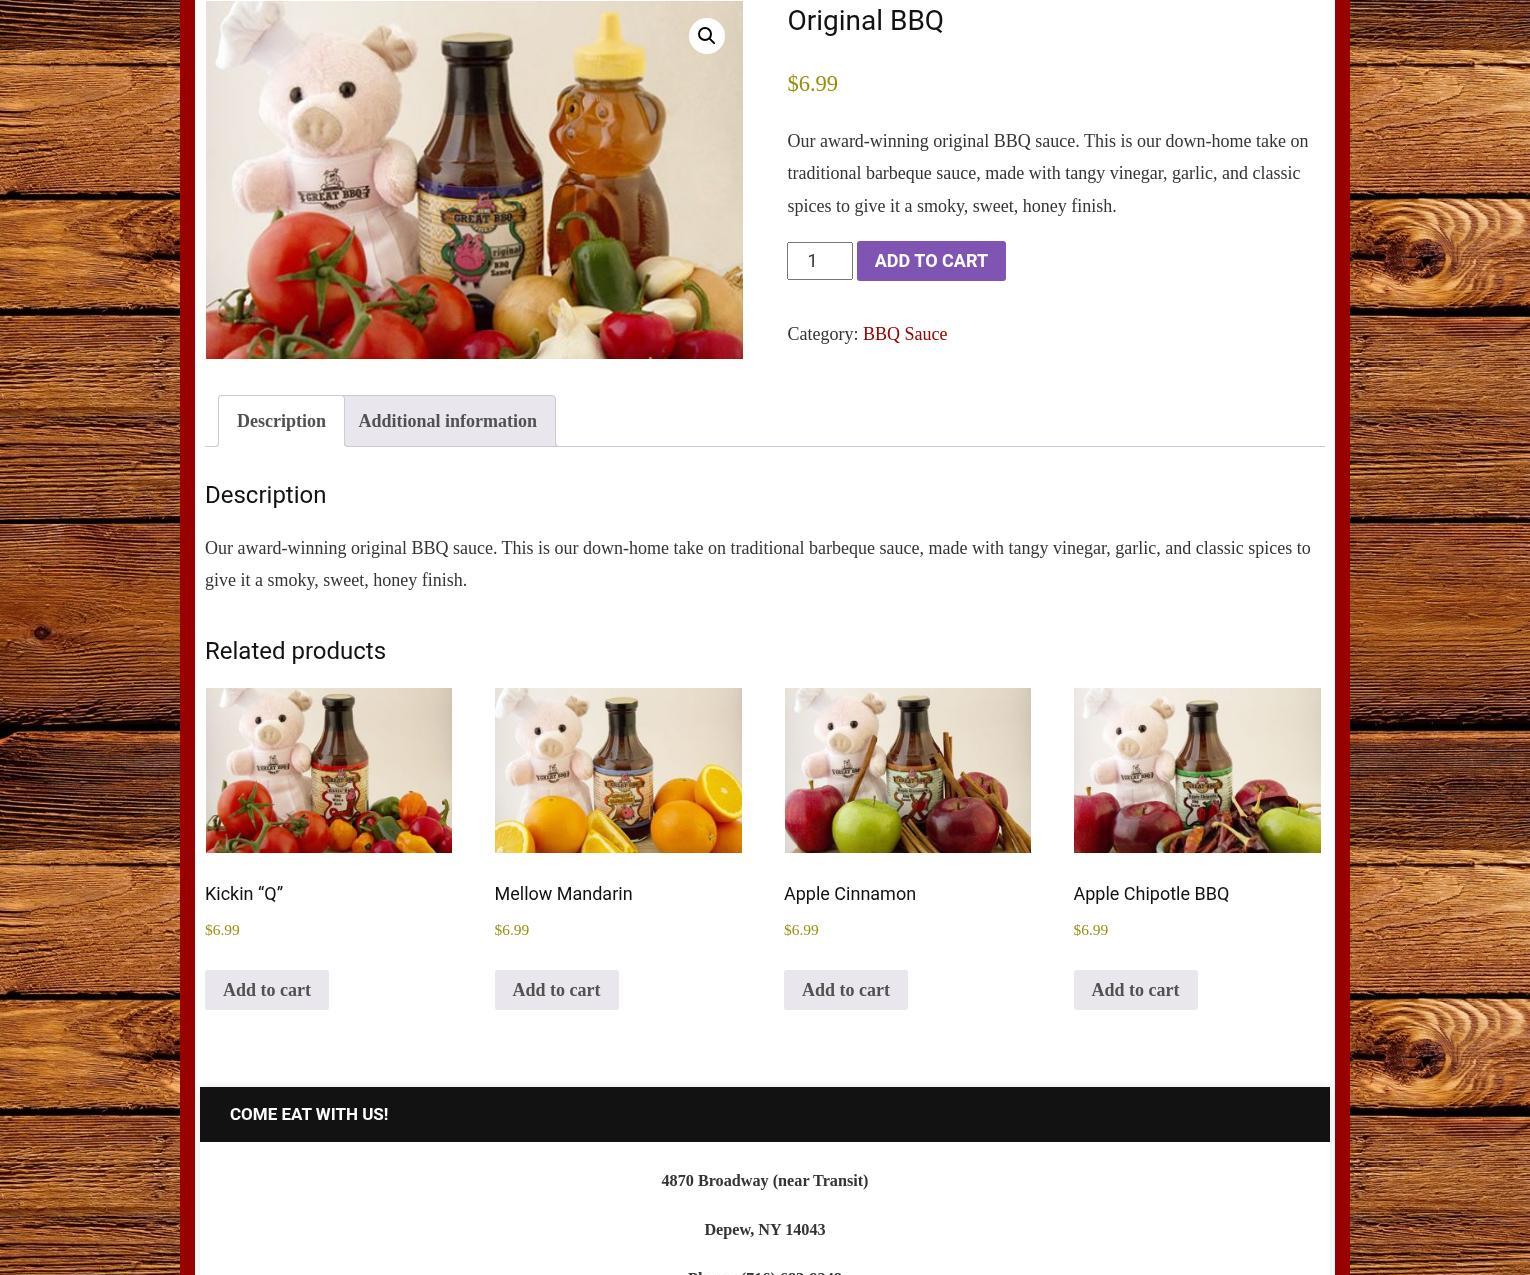Click the Apple Cinnamon product title

pyautogui.click(x=850, y=894)
